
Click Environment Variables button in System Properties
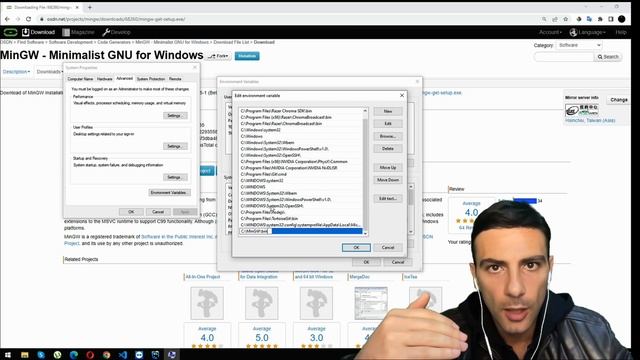click(x=169, y=193)
